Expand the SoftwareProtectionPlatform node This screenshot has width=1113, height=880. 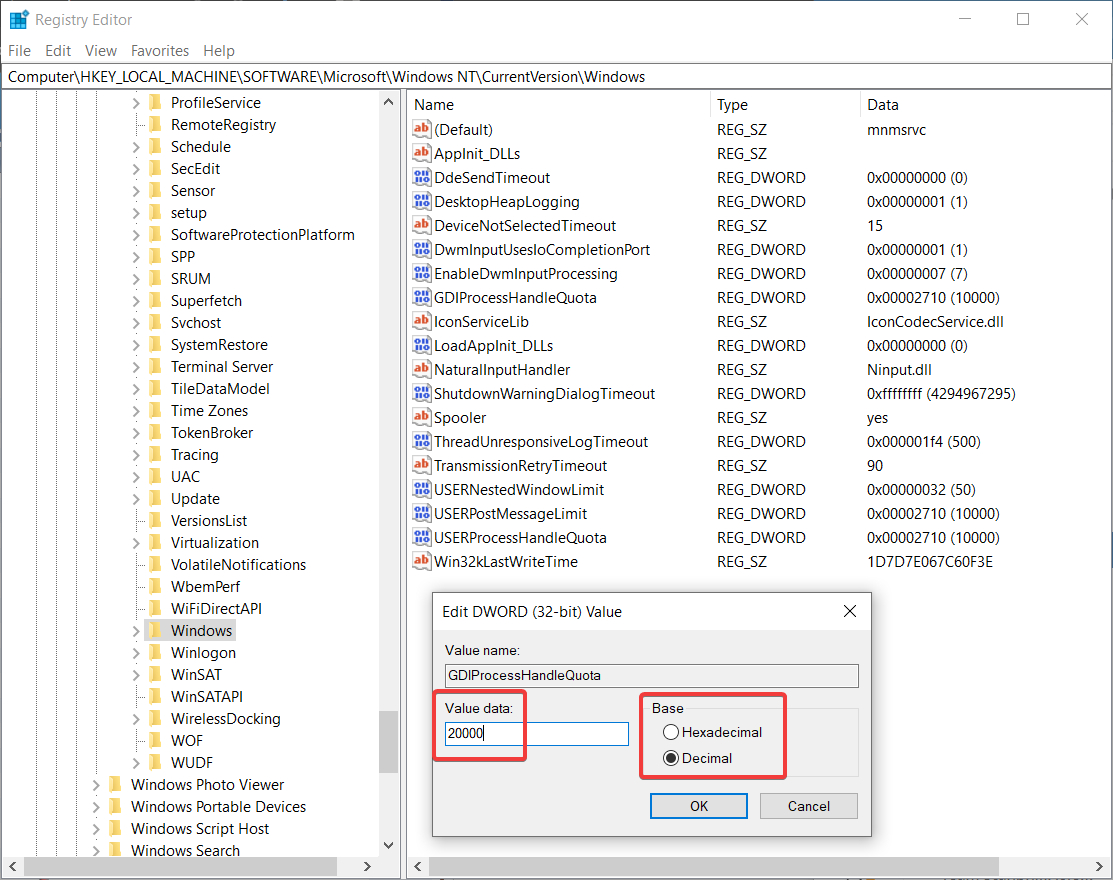point(136,235)
